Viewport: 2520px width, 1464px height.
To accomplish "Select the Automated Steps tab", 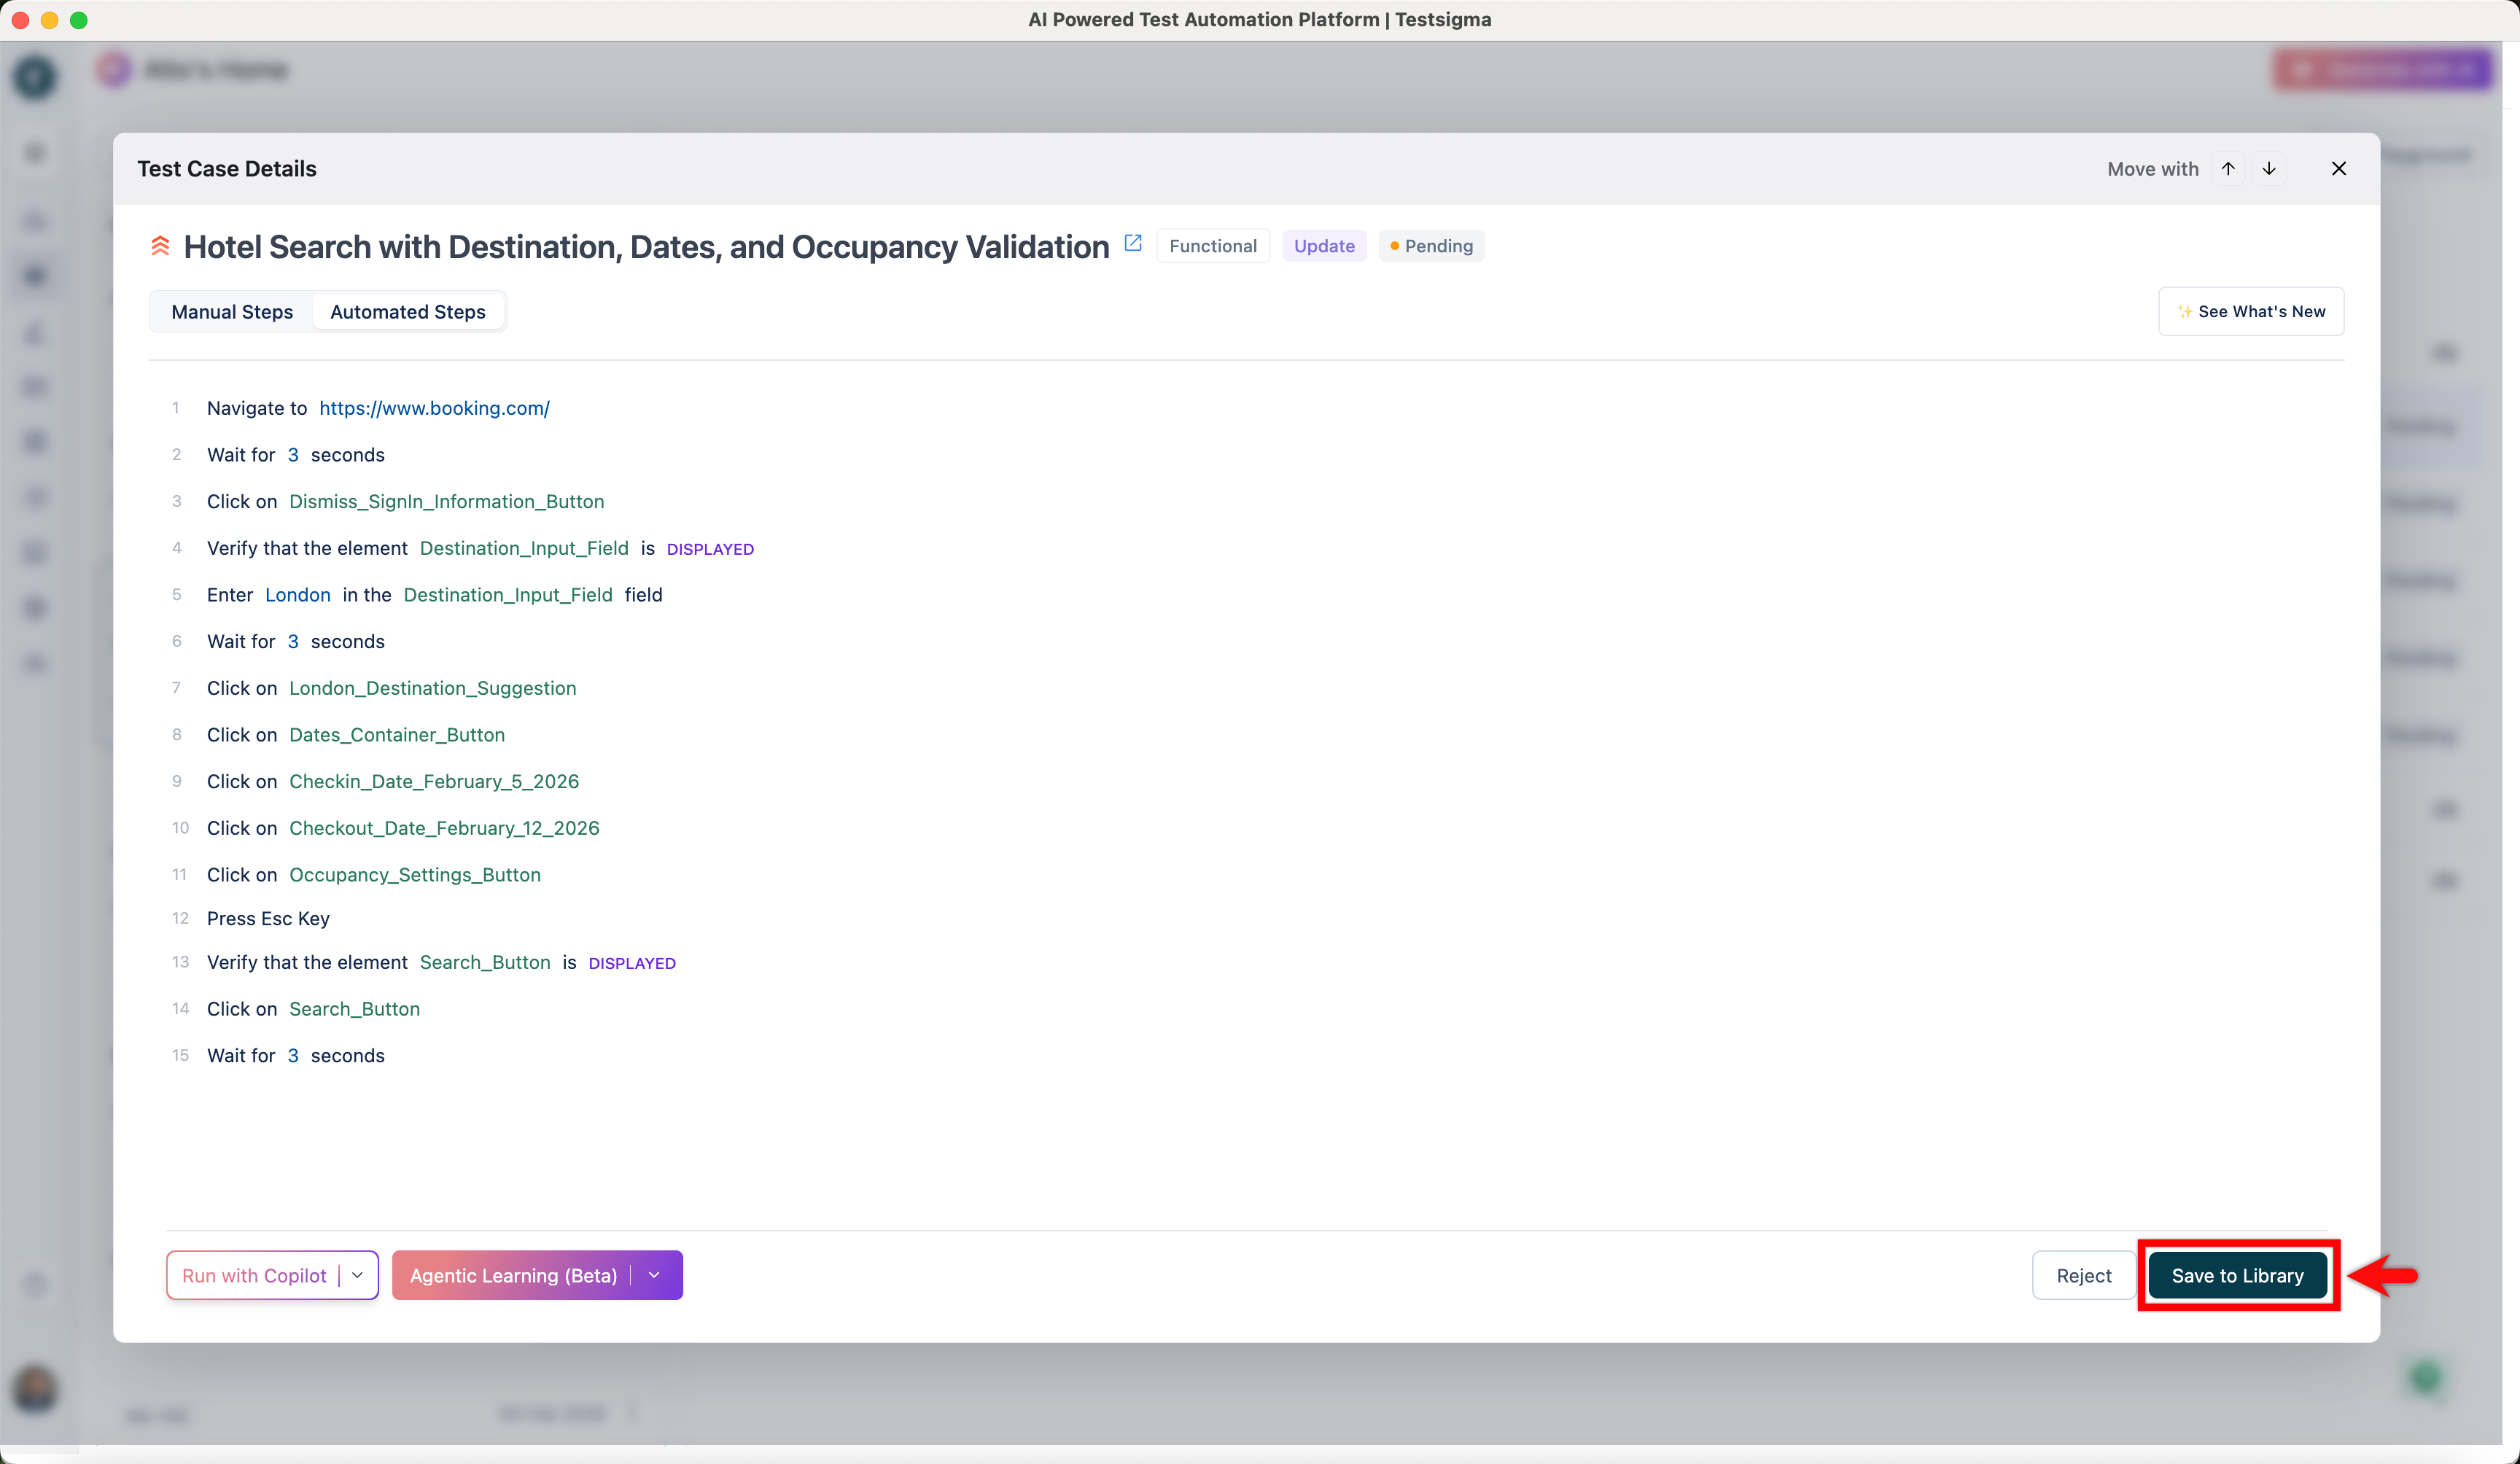I will (407, 311).
